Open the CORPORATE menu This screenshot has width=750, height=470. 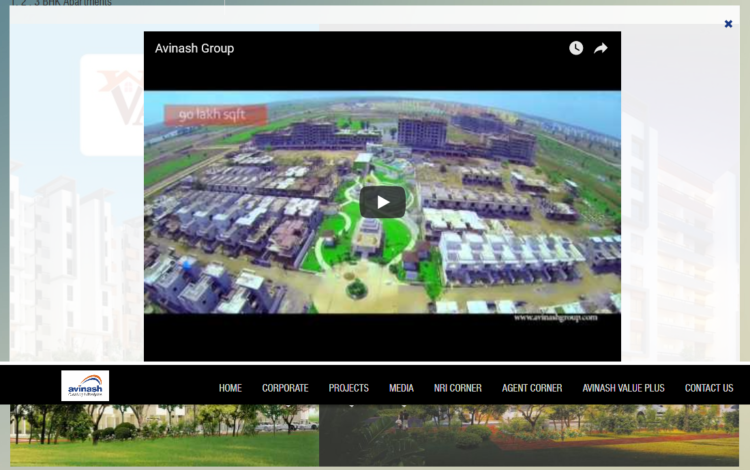coord(285,388)
